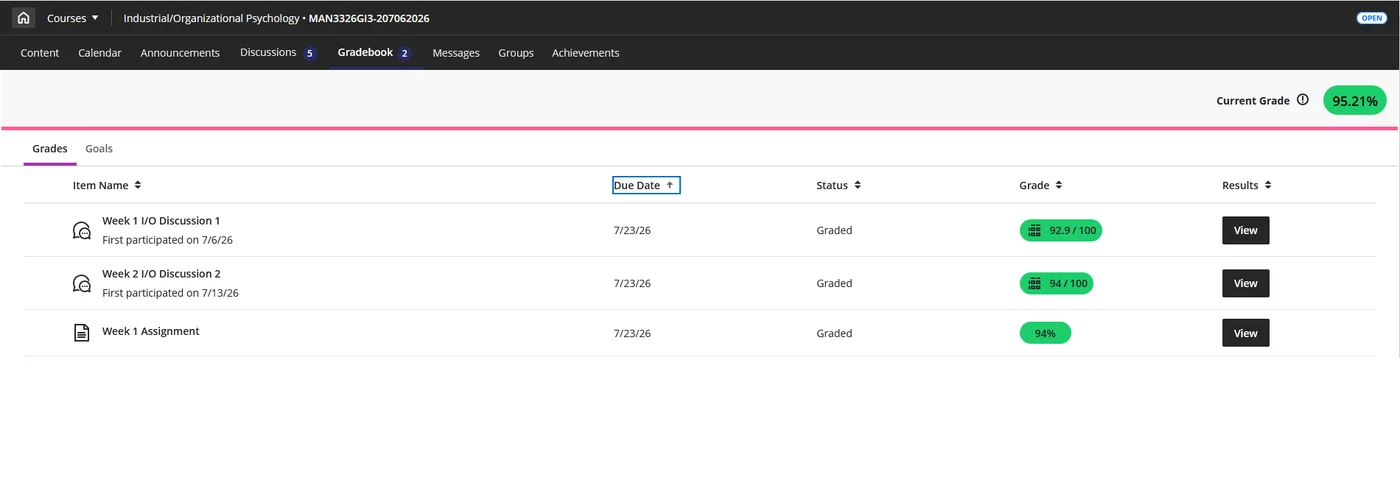The image size is (1400, 477).
Task: Select the Grades subtab
Action: 50,148
